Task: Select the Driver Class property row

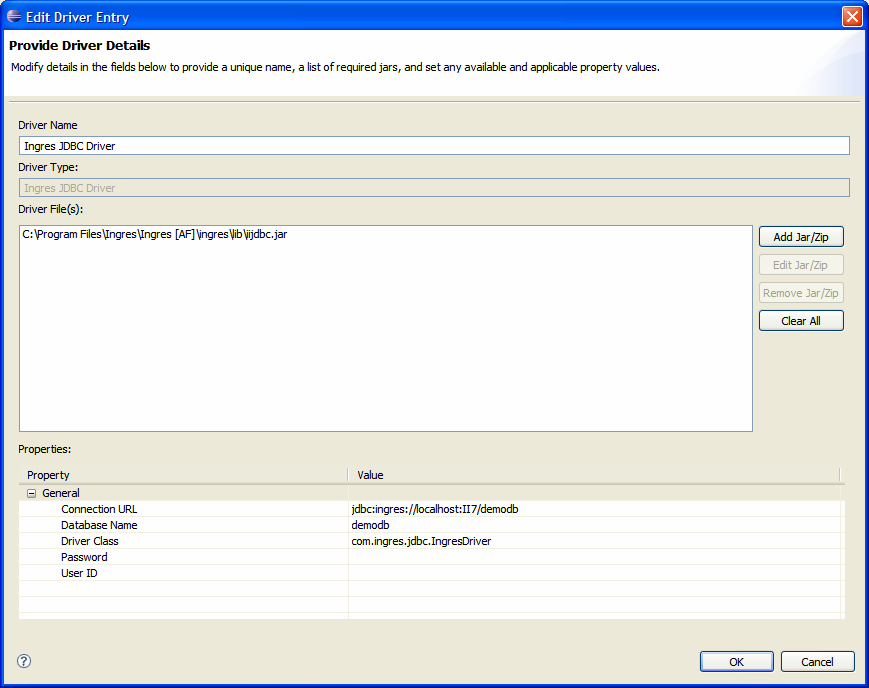Action: 90,541
